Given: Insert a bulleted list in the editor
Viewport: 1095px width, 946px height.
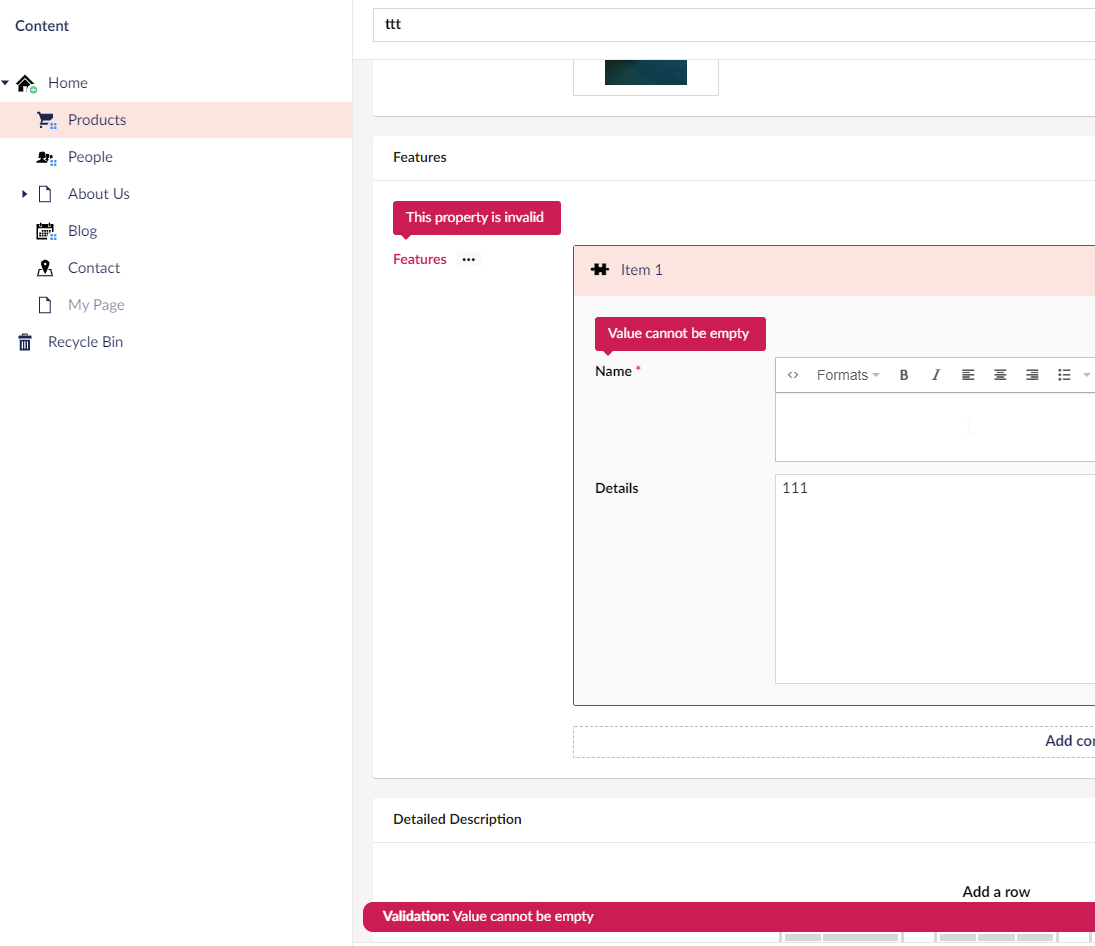Looking at the screenshot, I should (1064, 374).
